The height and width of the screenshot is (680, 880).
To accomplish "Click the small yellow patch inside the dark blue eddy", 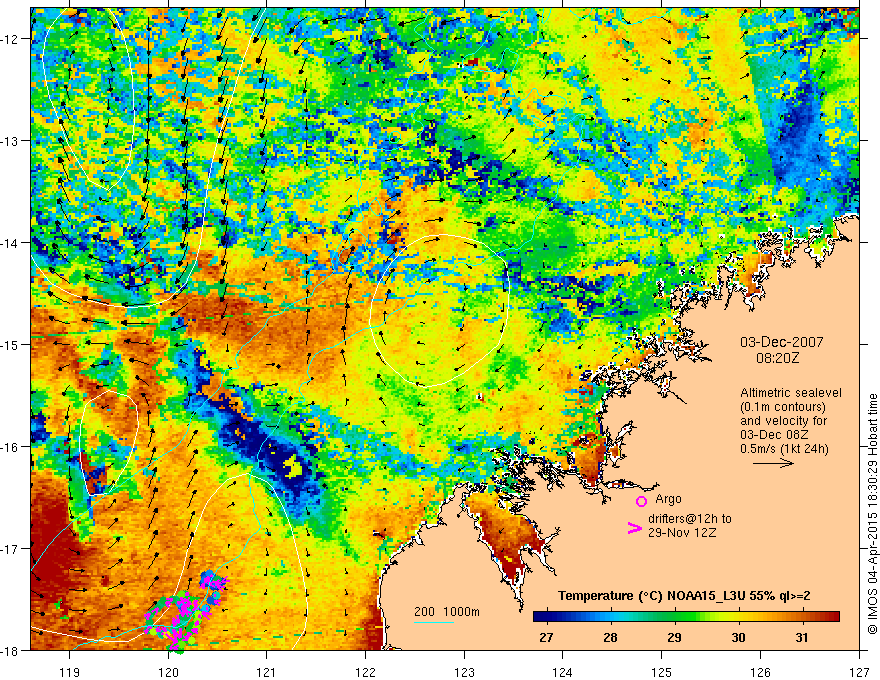I will [x=292, y=465].
